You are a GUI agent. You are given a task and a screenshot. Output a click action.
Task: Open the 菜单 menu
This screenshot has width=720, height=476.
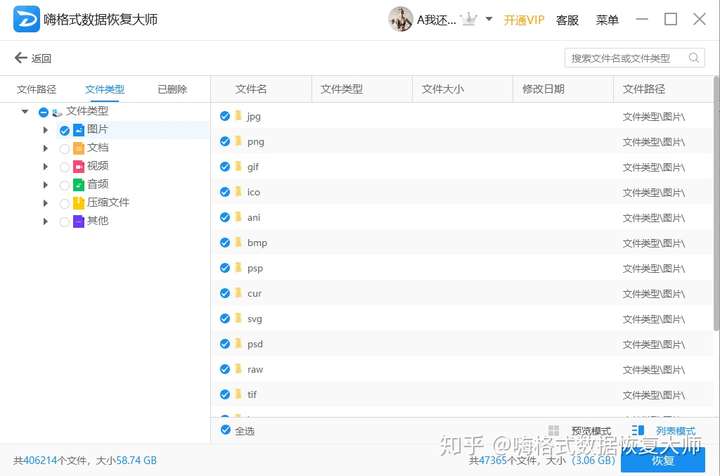(607, 20)
